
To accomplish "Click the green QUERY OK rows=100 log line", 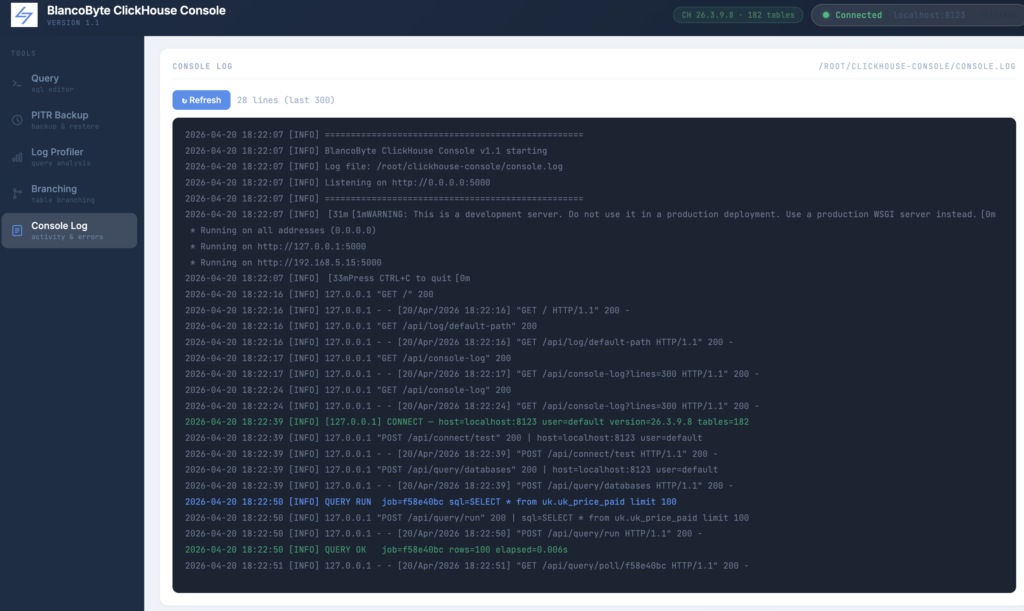I will pos(376,550).
